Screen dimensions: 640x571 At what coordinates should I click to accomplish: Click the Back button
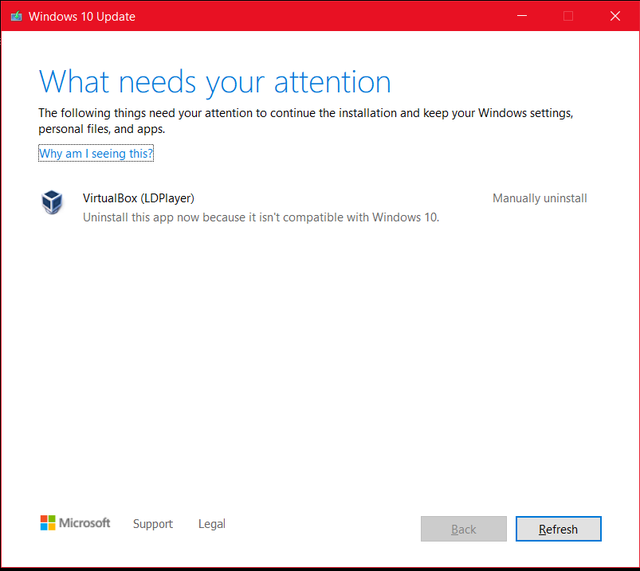point(464,529)
